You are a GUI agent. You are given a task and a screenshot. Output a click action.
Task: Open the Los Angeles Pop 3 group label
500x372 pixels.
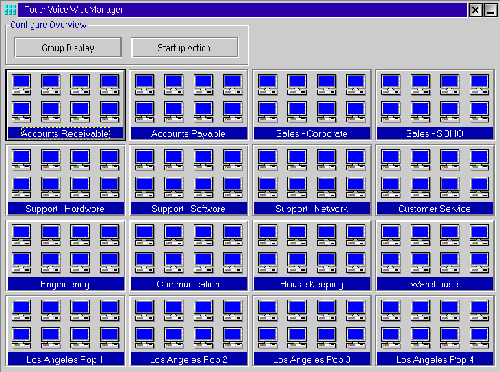312,359
